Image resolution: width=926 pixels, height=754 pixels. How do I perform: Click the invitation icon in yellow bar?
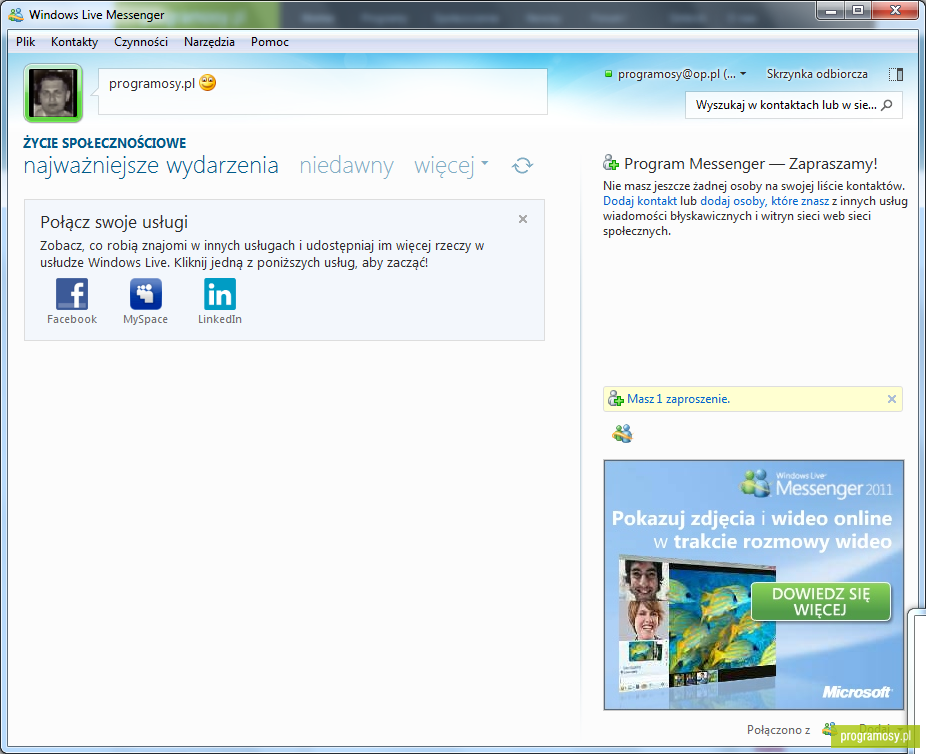pos(616,399)
